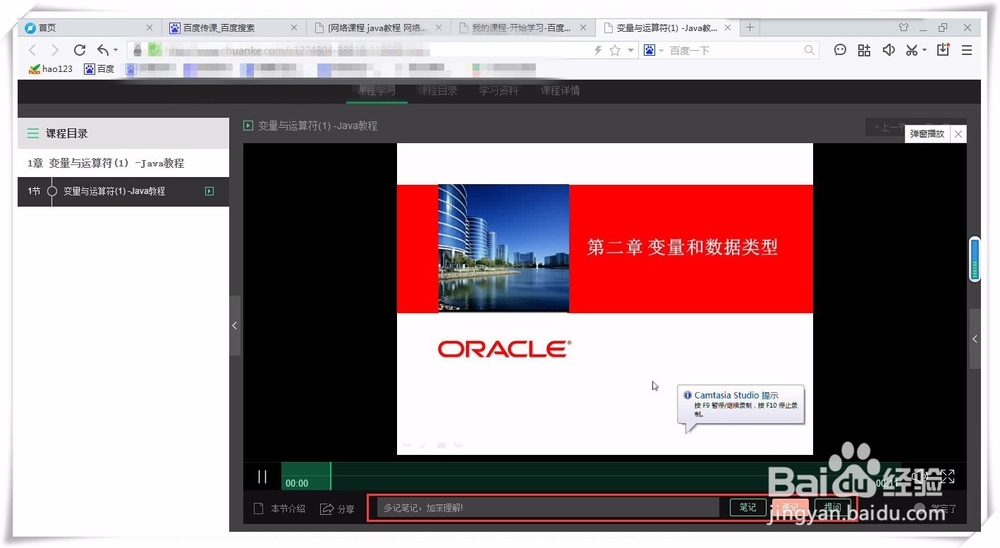This screenshot has width=1000, height=548.
Task: Click the scissors screenshot tool icon
Action: point(912,50)
